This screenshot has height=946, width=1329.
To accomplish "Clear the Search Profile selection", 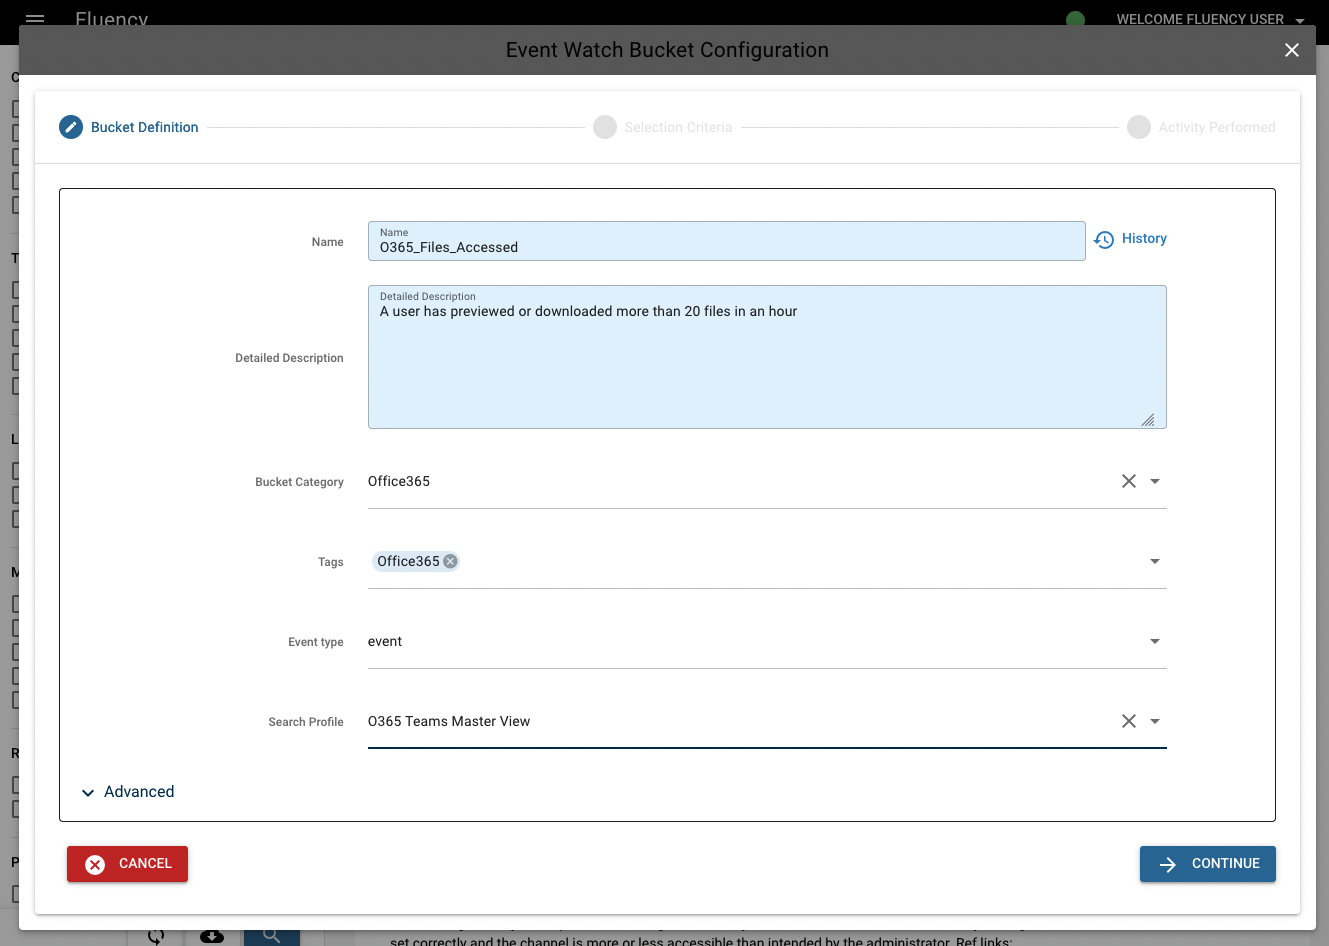I will tap(1129, 721).
